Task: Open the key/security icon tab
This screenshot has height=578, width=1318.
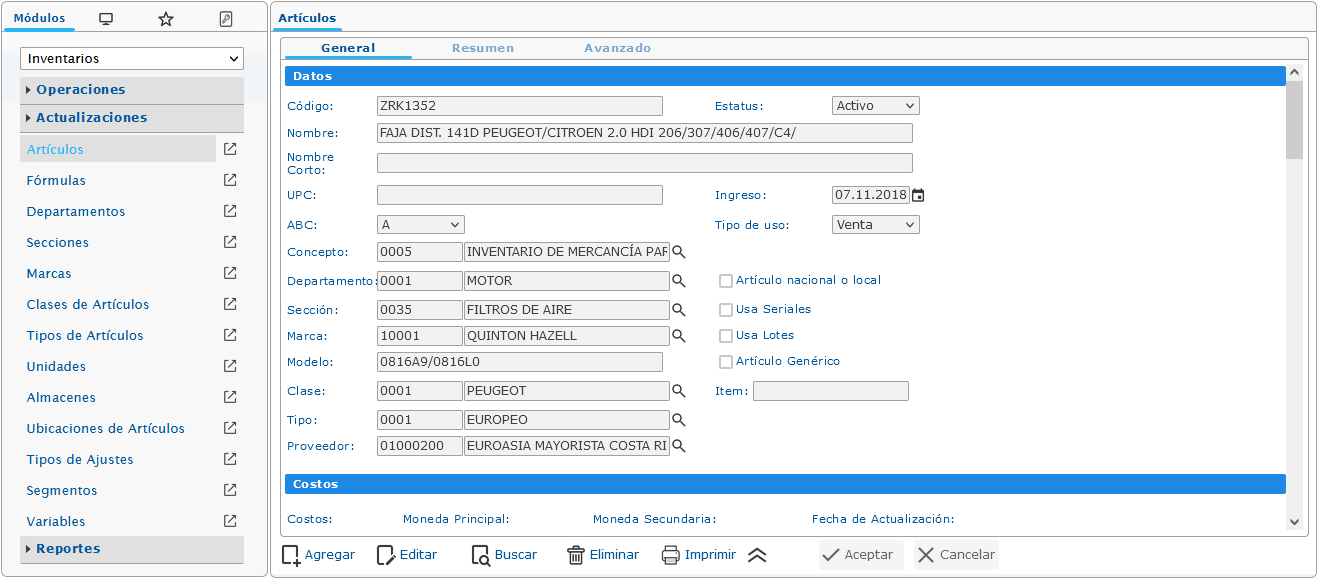Action: click(226, 19)
